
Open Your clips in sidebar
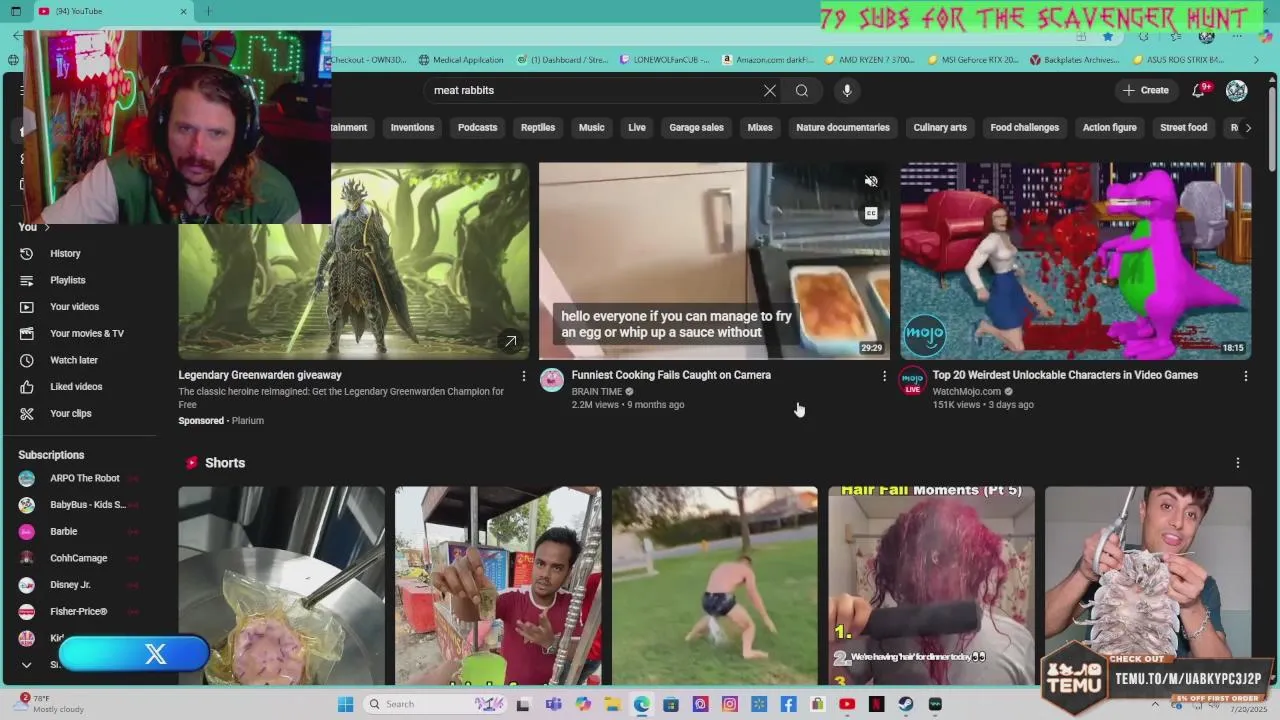tap(70, 413)
